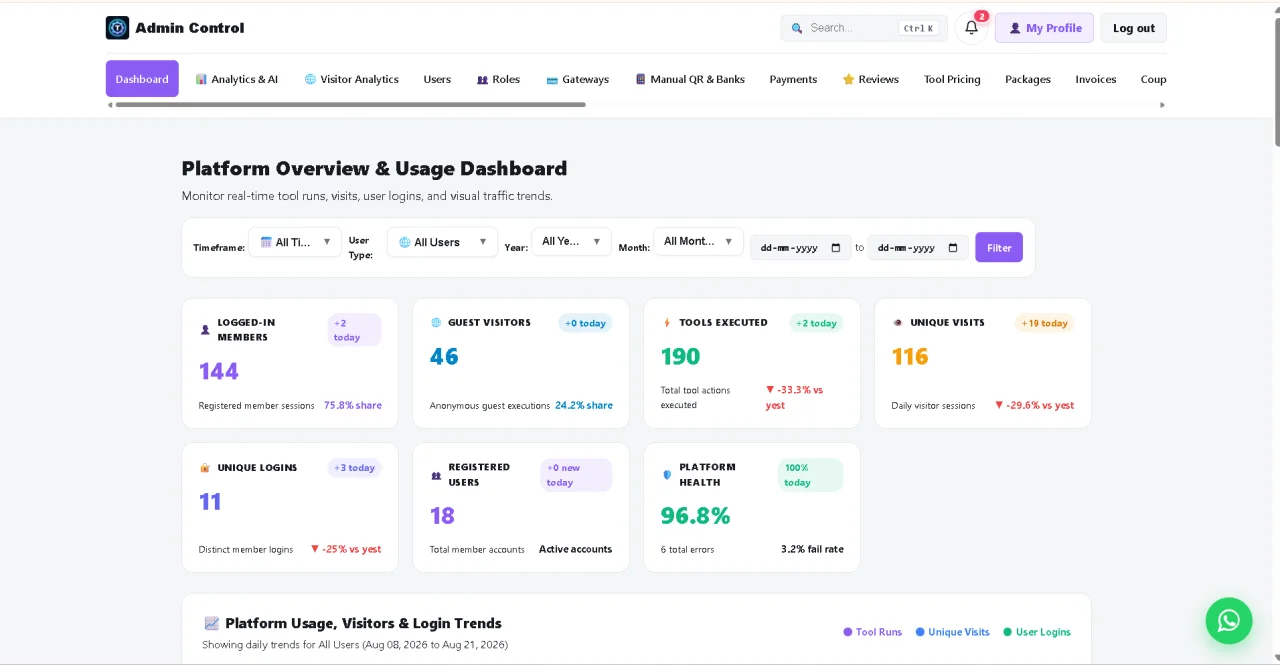Viewport: 1280px width, 665px height.
Task: Click the navigation tabs horizontal scrollbar
Action: 350,104
